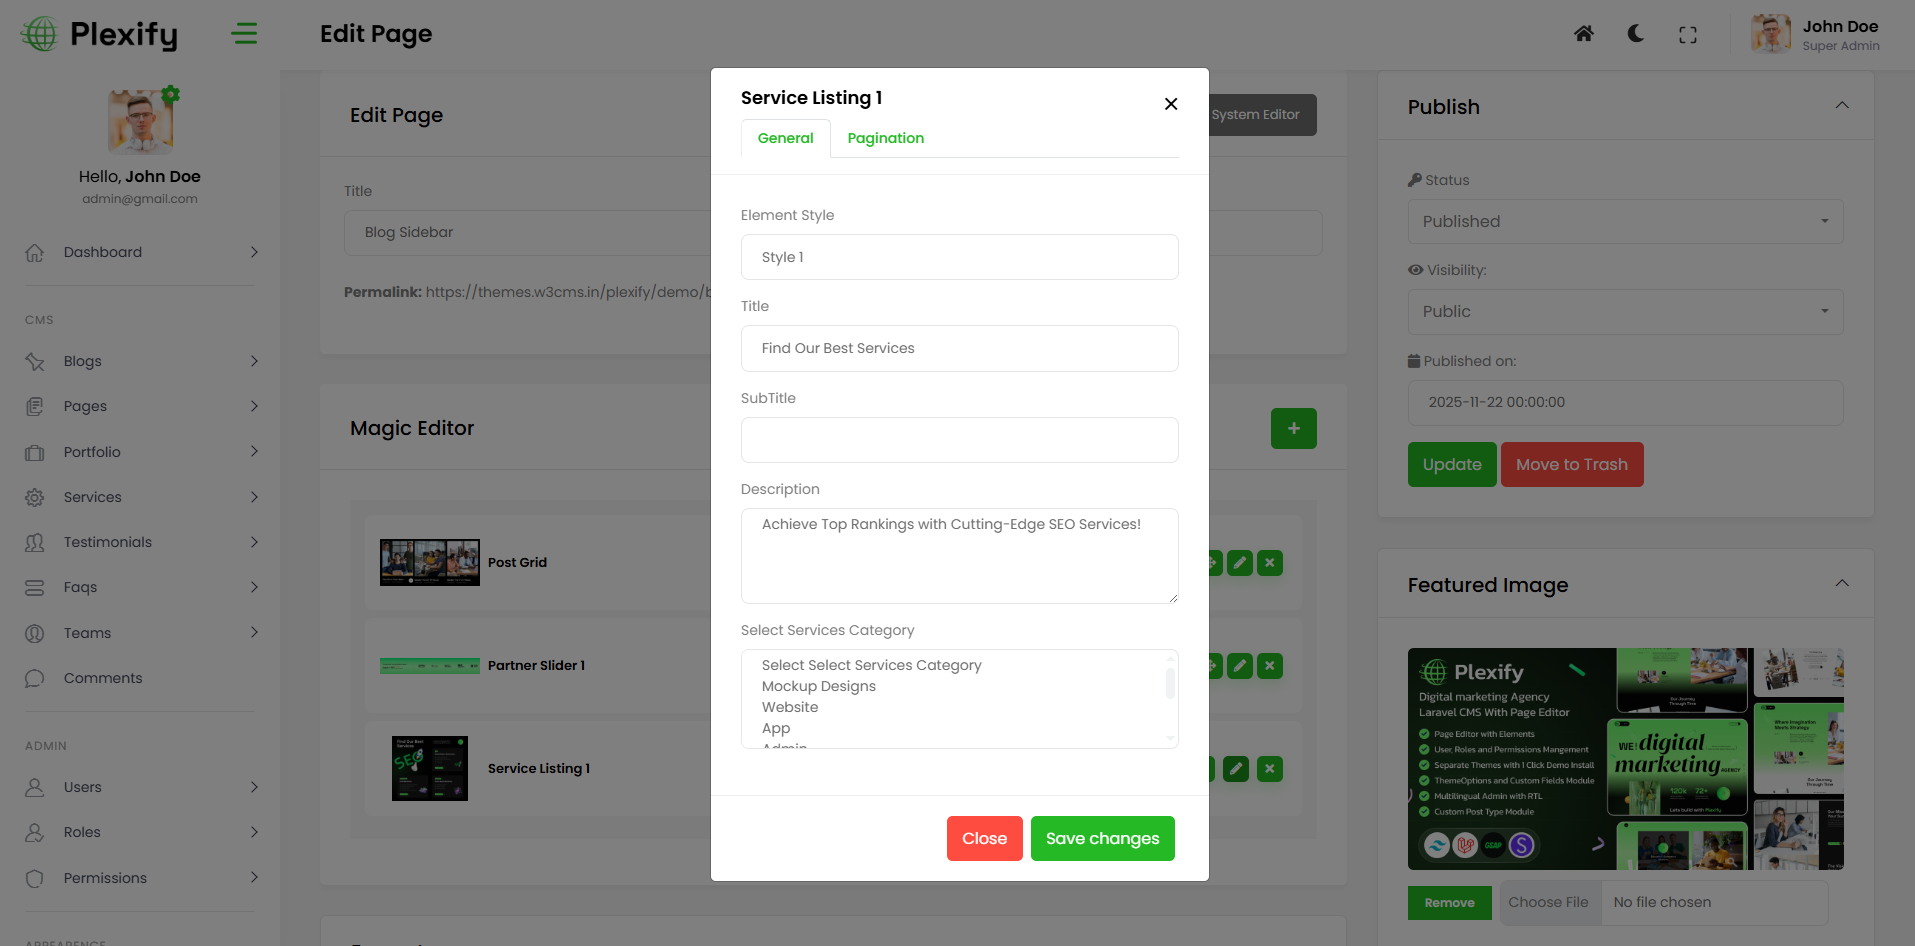
Task: Select the General tab
Action: pyautogui.click(x=785, y=138)
